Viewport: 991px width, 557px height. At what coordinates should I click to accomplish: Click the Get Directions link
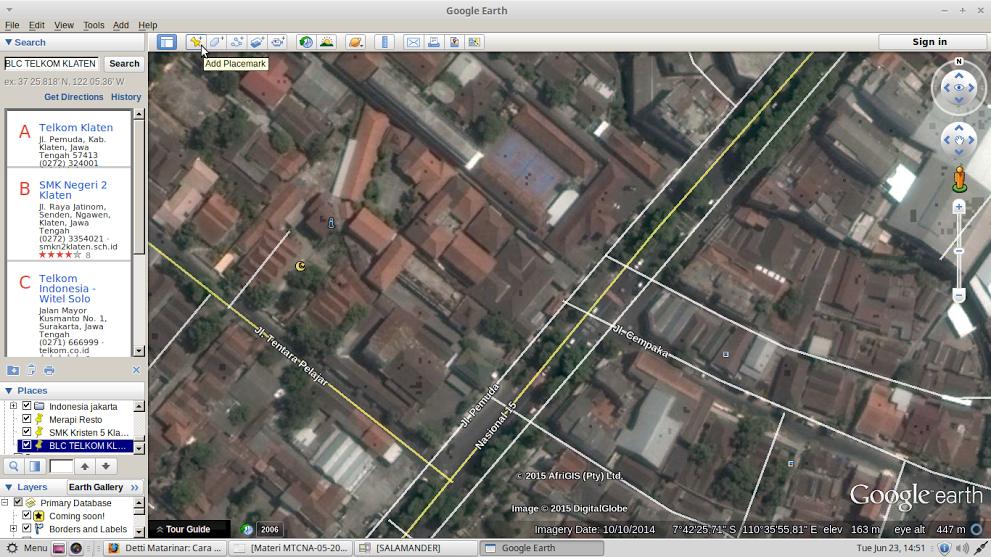click(x=73, y=97)
